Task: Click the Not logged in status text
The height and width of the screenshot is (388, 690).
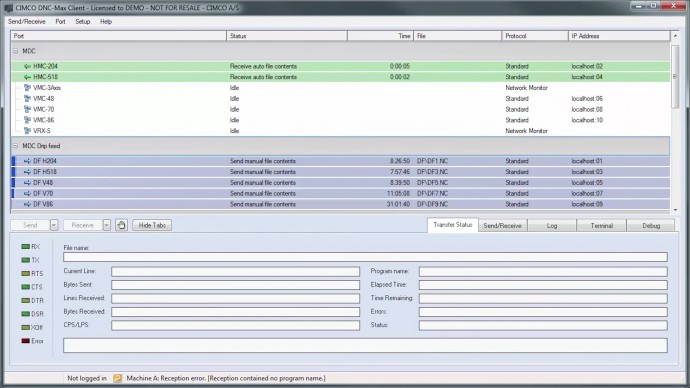Action: [x=87, y=378]
